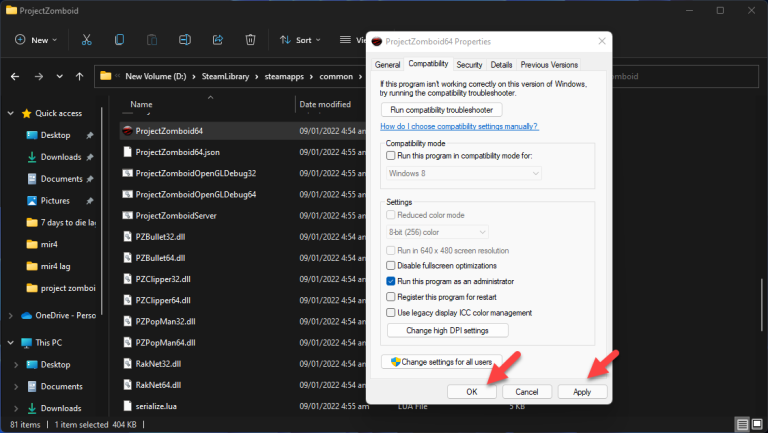The width and height of the screenshot is (768, 433).
Task: Click the Rename icon in toolbar
Action: pyautogui.click(x=185, y=40)
